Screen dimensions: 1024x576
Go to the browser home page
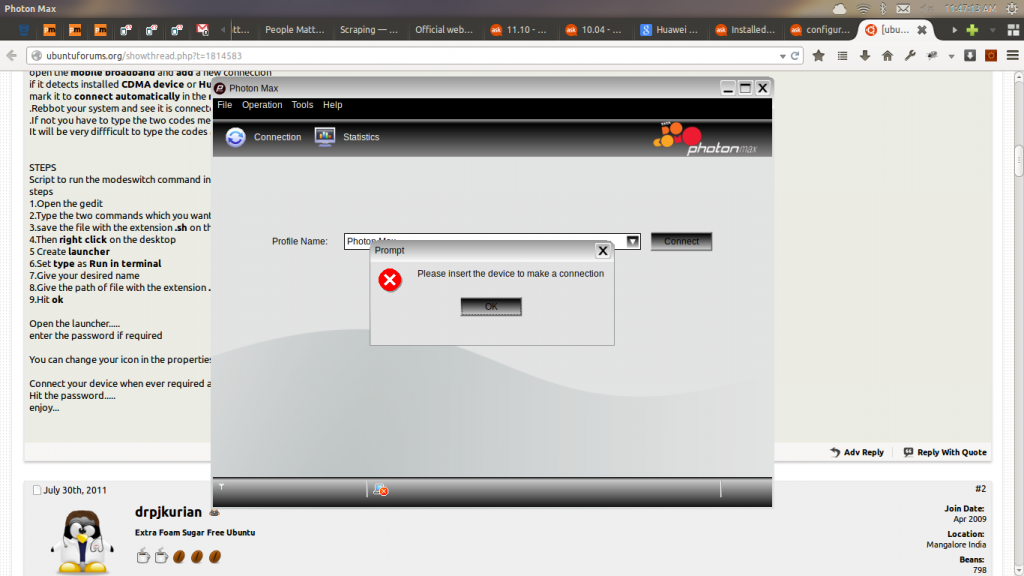click(887, 56)
